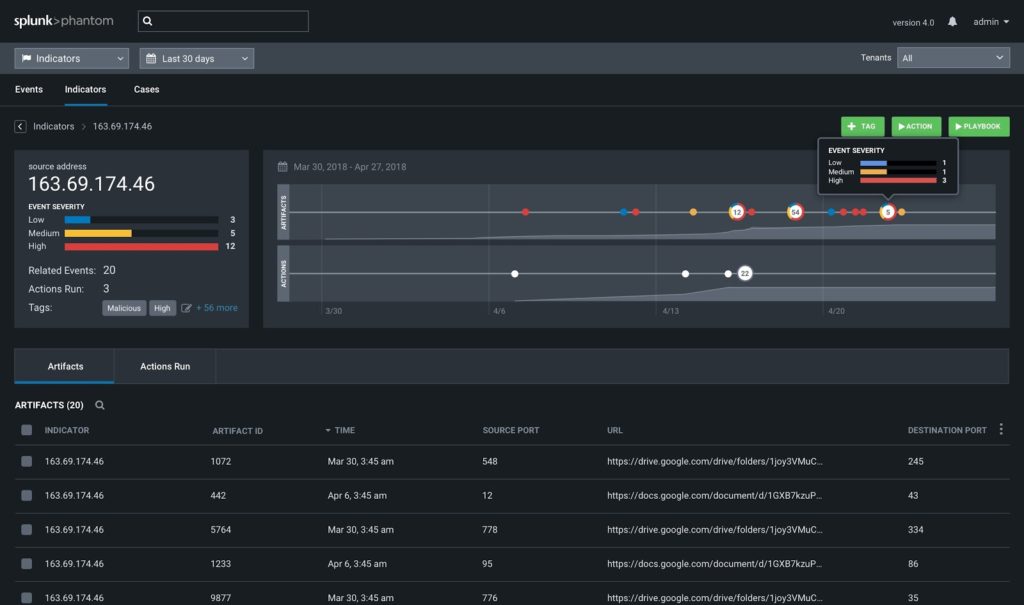Switch to the Cases tab

[146, 90]
